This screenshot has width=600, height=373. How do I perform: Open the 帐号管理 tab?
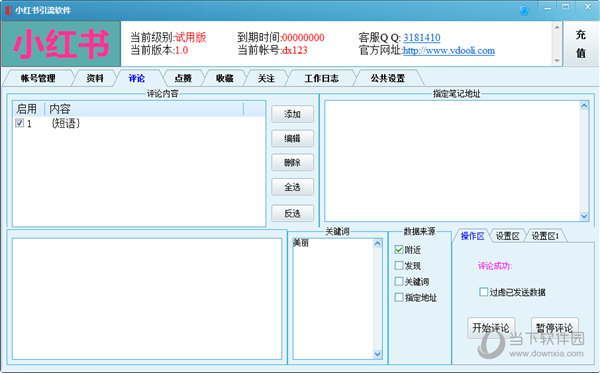click(x=38, y=78)
